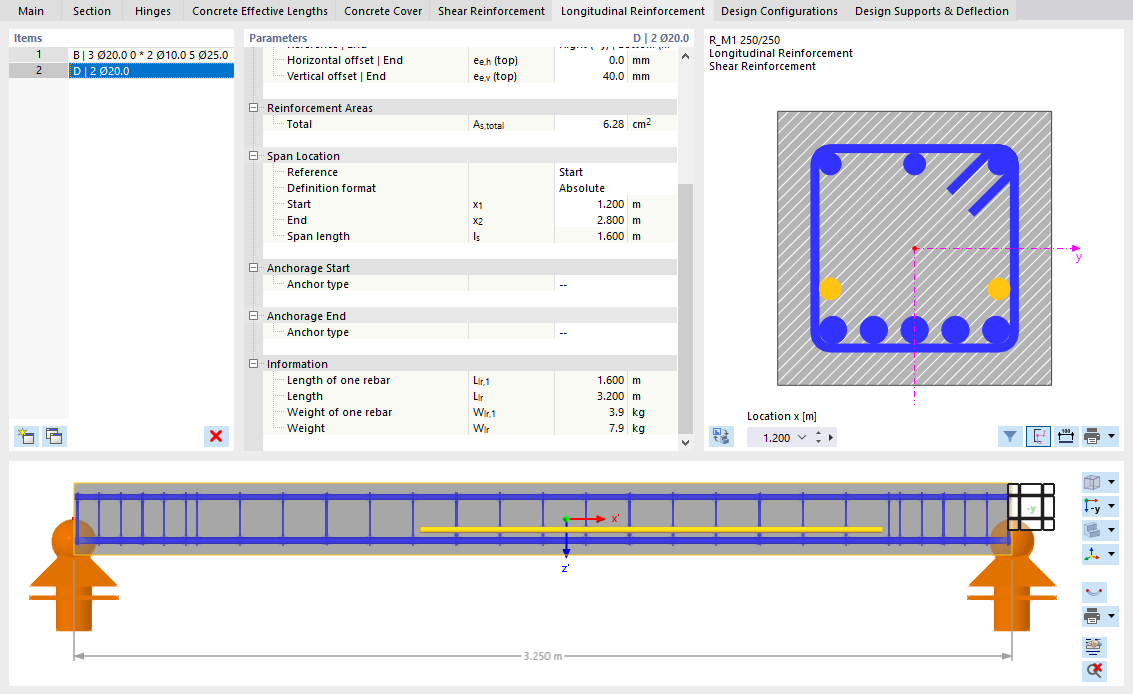The height and width of the screenshot is (694, 1133).
Task: Collapse the Span Location group
Action: (254, 155)
